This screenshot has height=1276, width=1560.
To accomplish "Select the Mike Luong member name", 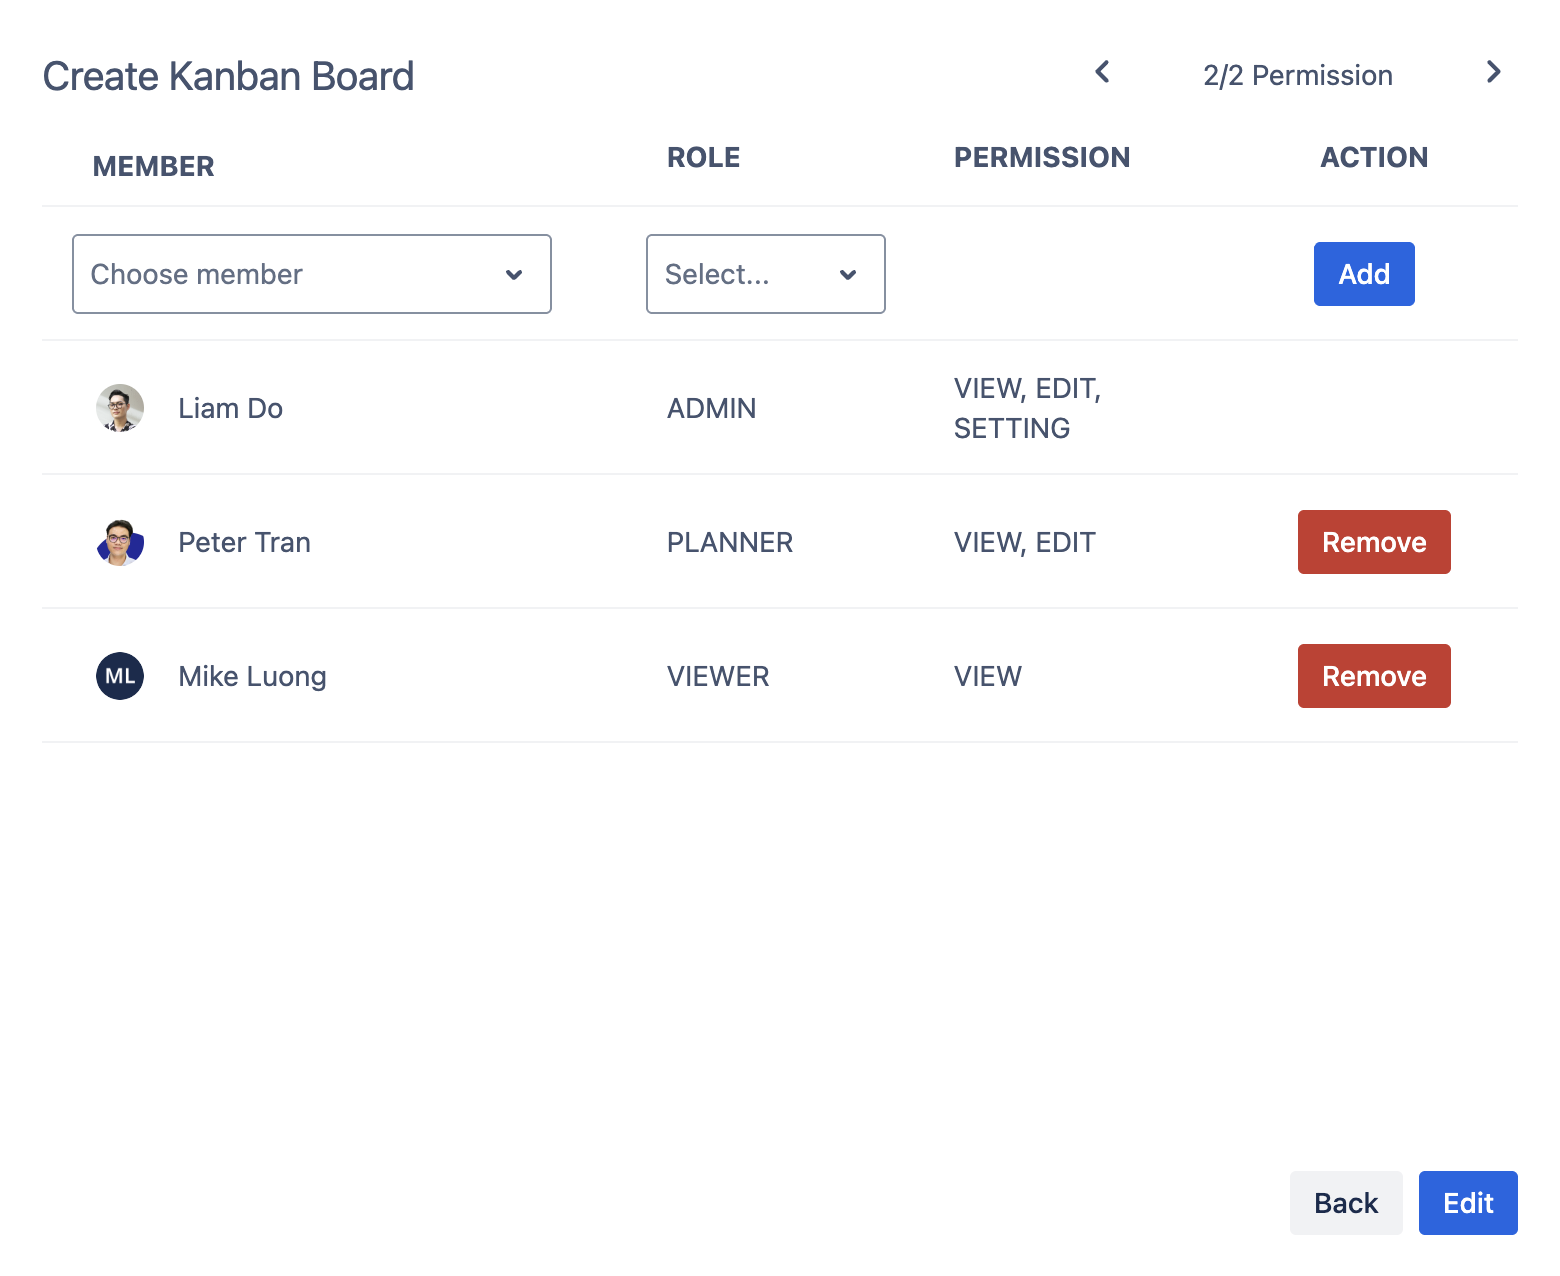I will click(252, 676).
